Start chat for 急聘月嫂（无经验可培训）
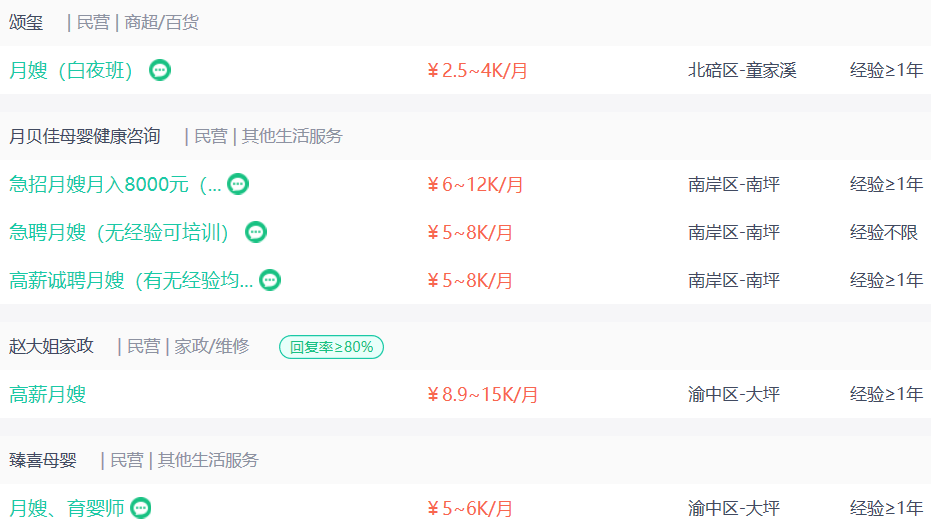The width and height of the screenshot is (931, 526). 256,232
